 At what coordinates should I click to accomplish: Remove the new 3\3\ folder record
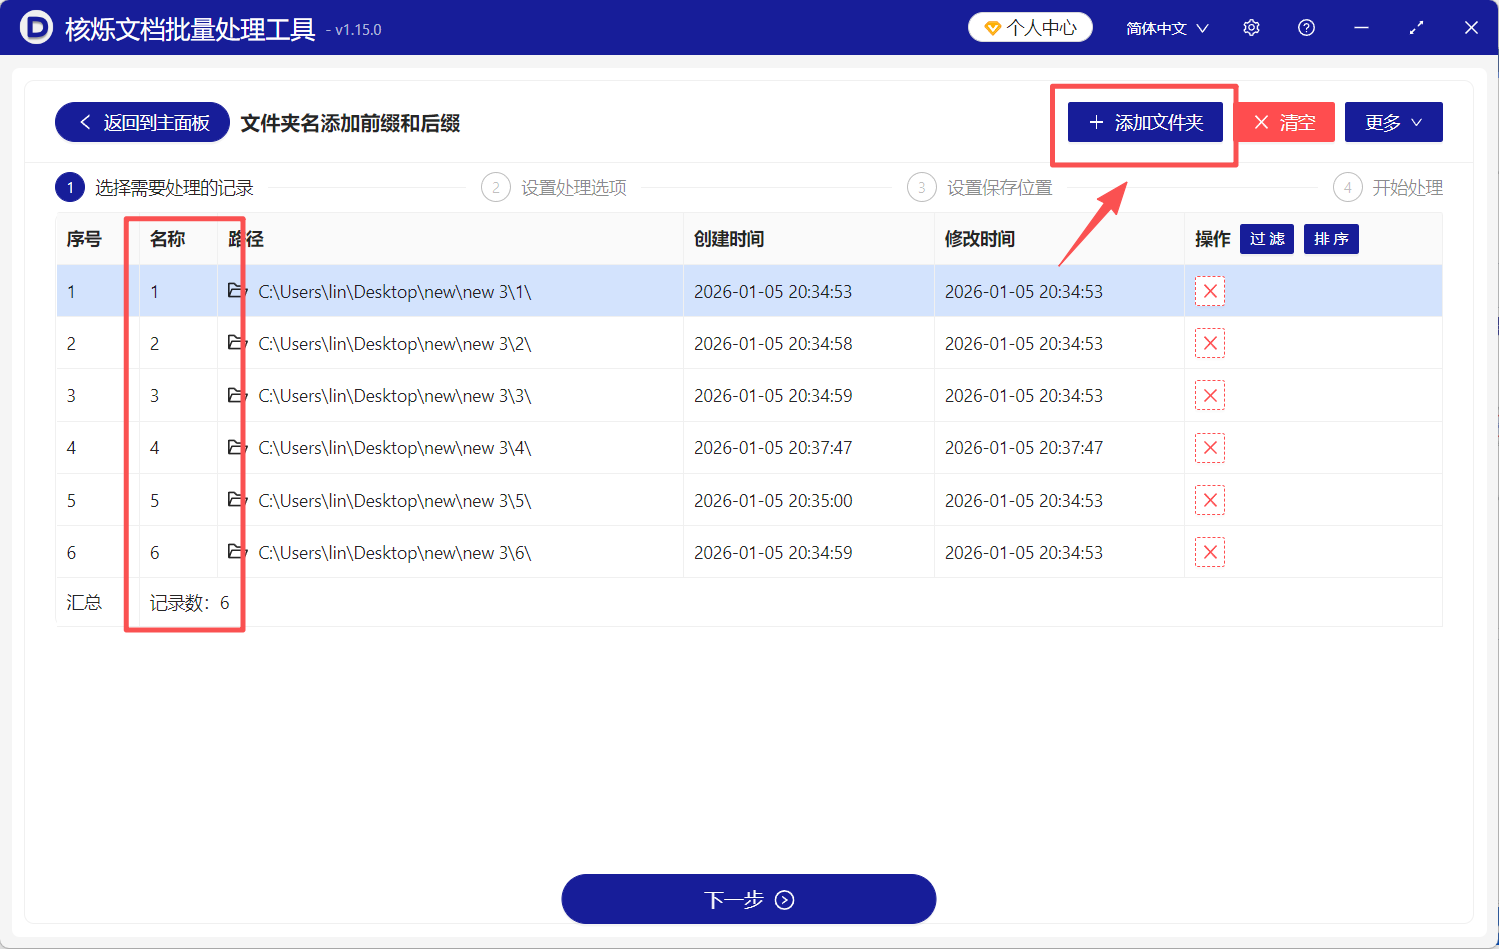coord(1210,396)
